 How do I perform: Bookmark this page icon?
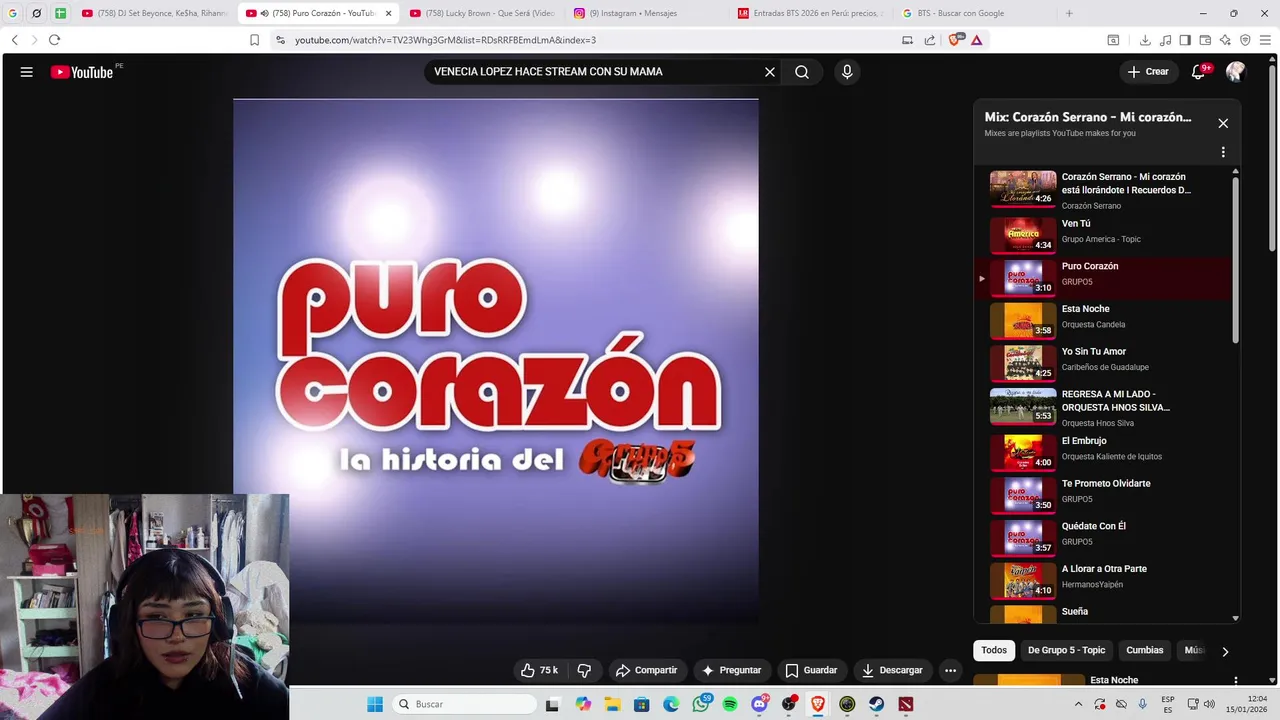tap(254, 40)
